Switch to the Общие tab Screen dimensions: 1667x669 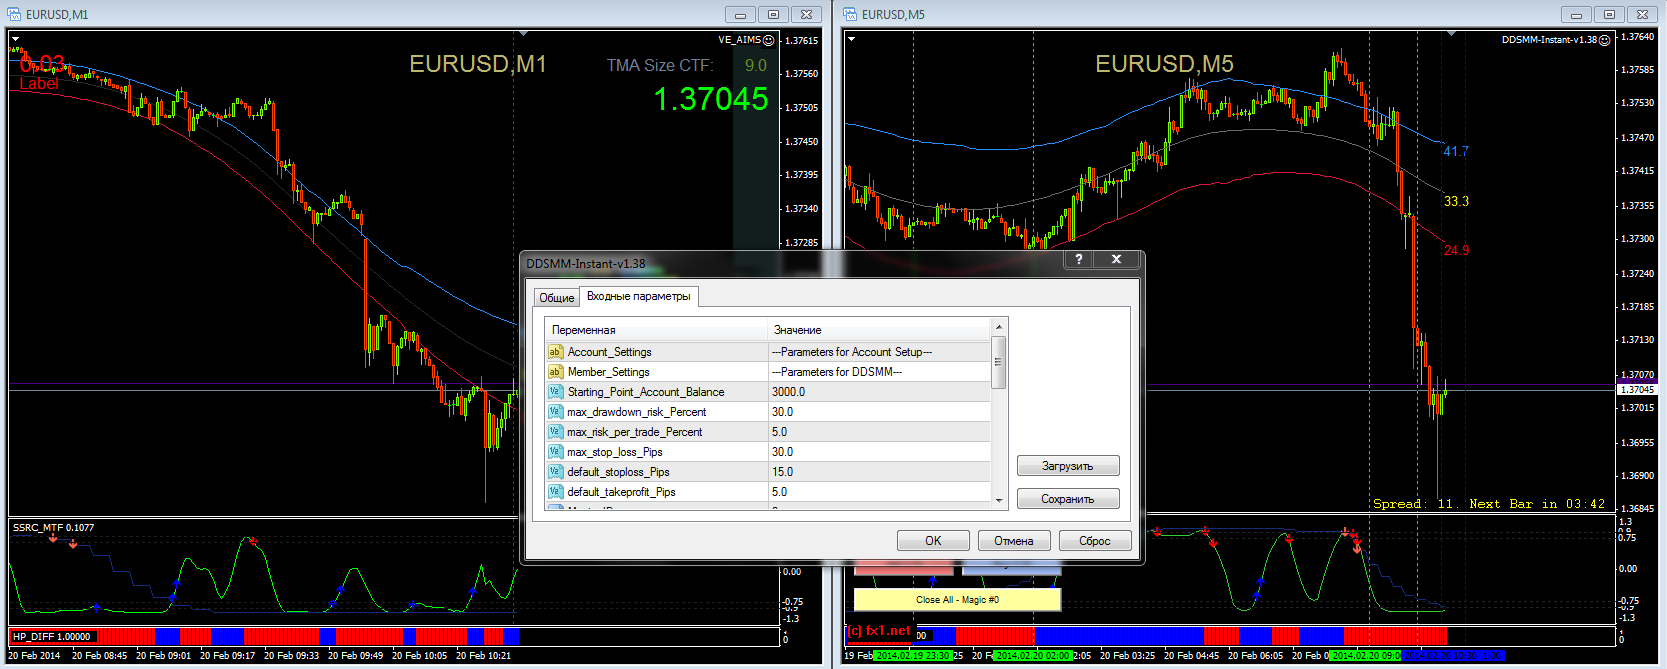(x=556, y=298)
